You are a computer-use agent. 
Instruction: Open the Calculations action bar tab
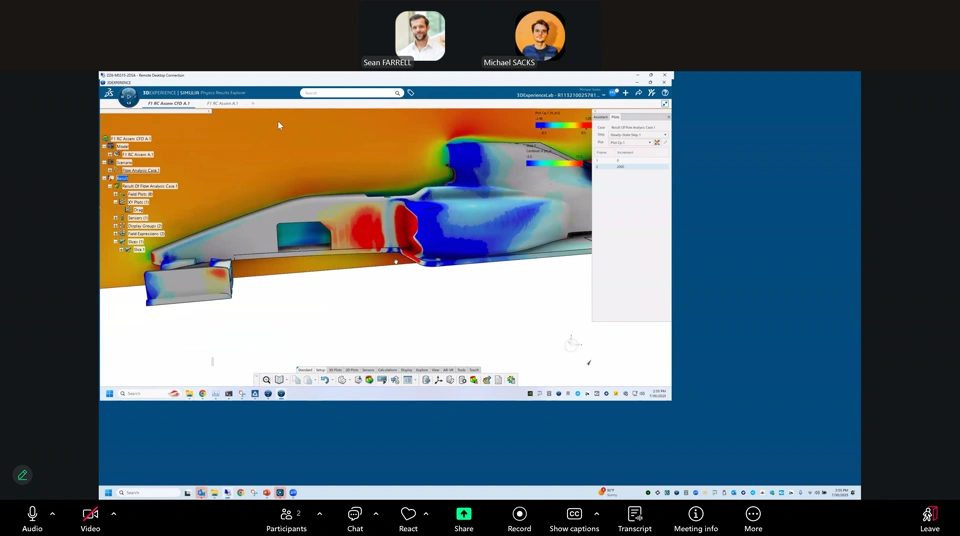click(x=388, y=370)
